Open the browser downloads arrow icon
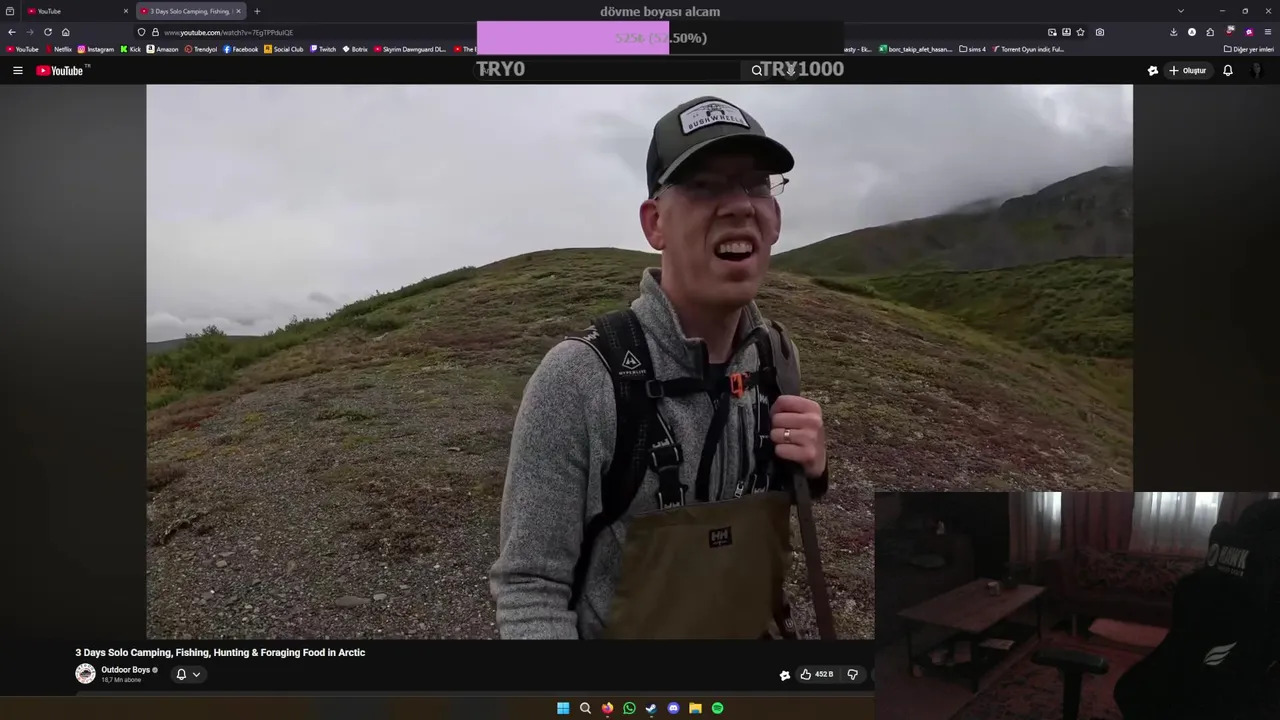 (x=1173, y=32)
